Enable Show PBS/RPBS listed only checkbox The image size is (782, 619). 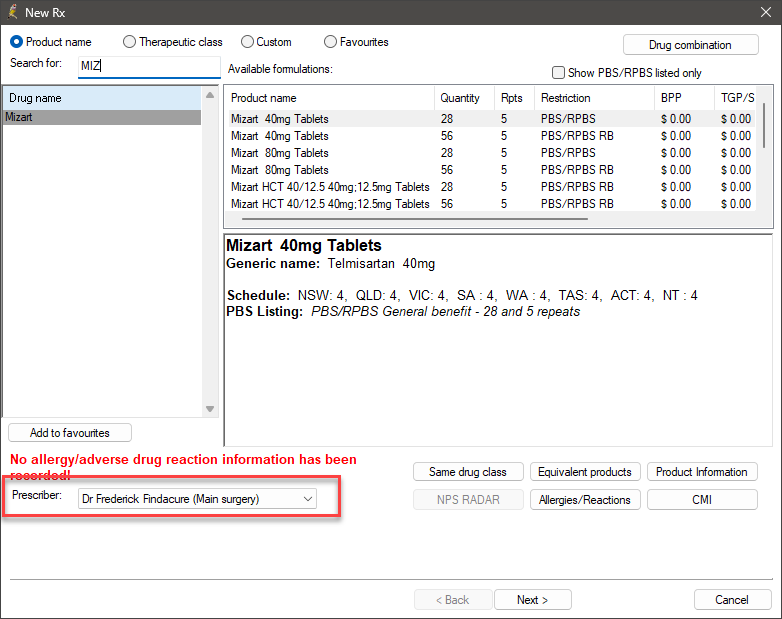559,73
